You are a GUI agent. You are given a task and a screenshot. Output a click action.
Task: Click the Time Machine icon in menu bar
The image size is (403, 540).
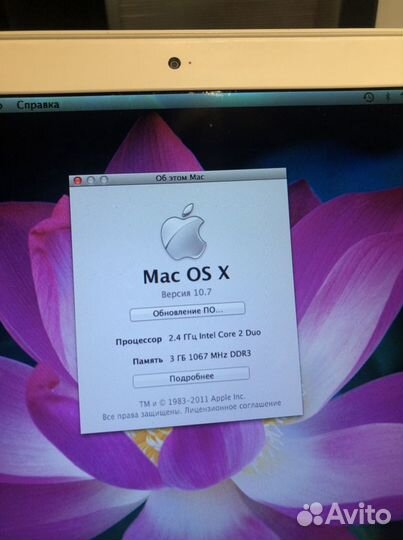(369, 98)
